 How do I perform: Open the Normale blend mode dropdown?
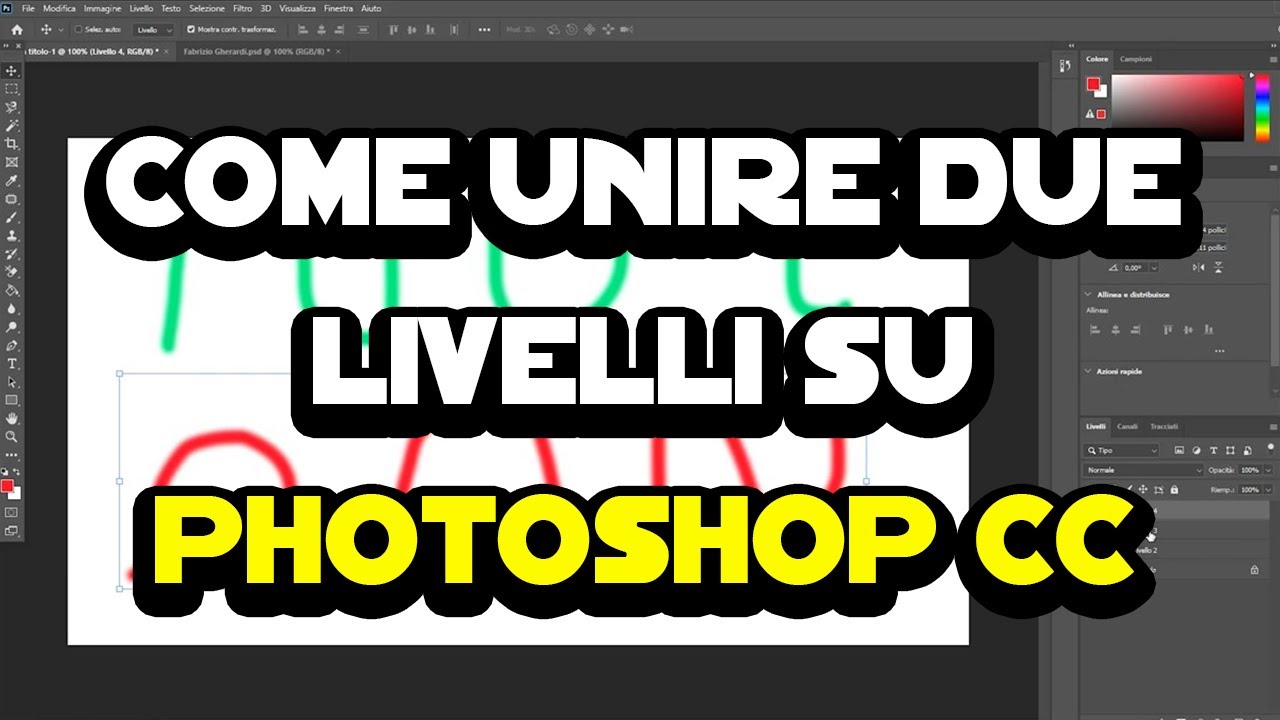1144,470
